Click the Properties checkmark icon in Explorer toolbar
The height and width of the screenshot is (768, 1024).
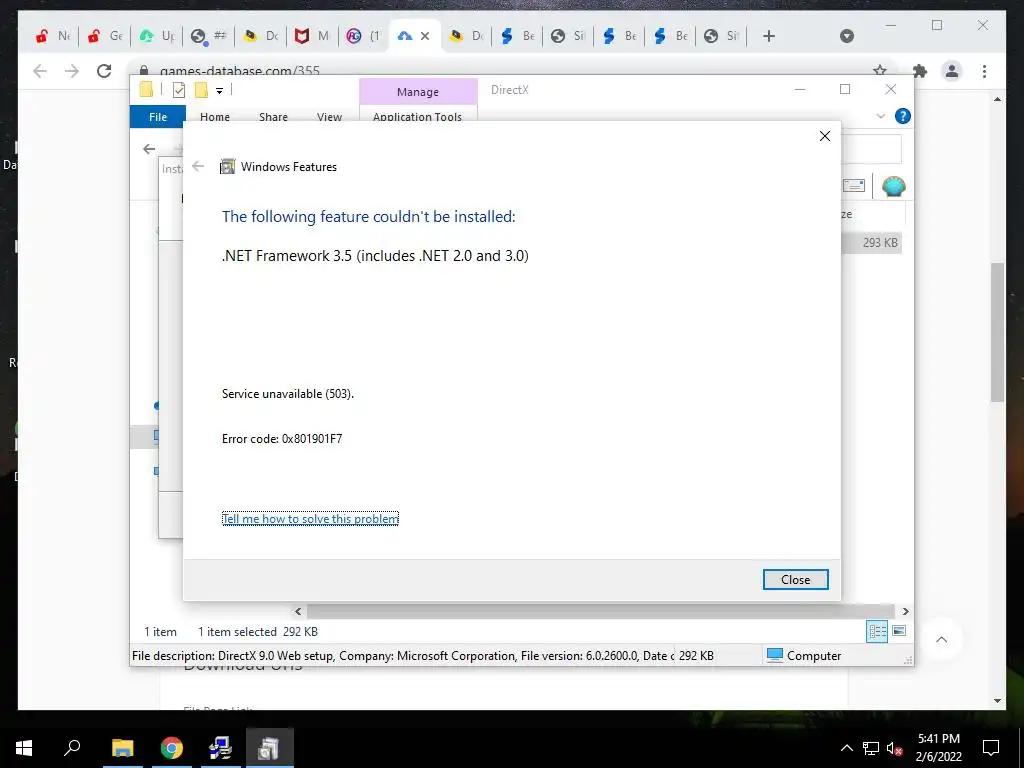(178, 90)
